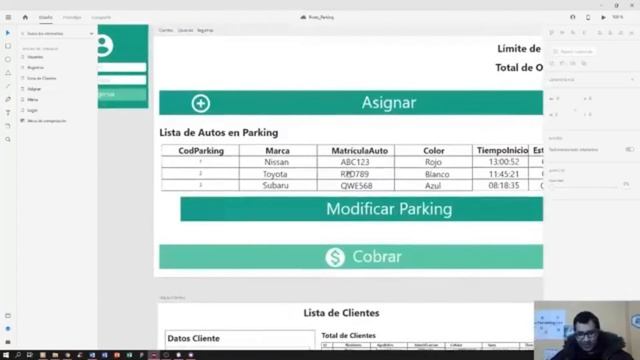Screen dimensions: 640x360
Task: Select the Polygon tool
Action: (x=8, y=73)
